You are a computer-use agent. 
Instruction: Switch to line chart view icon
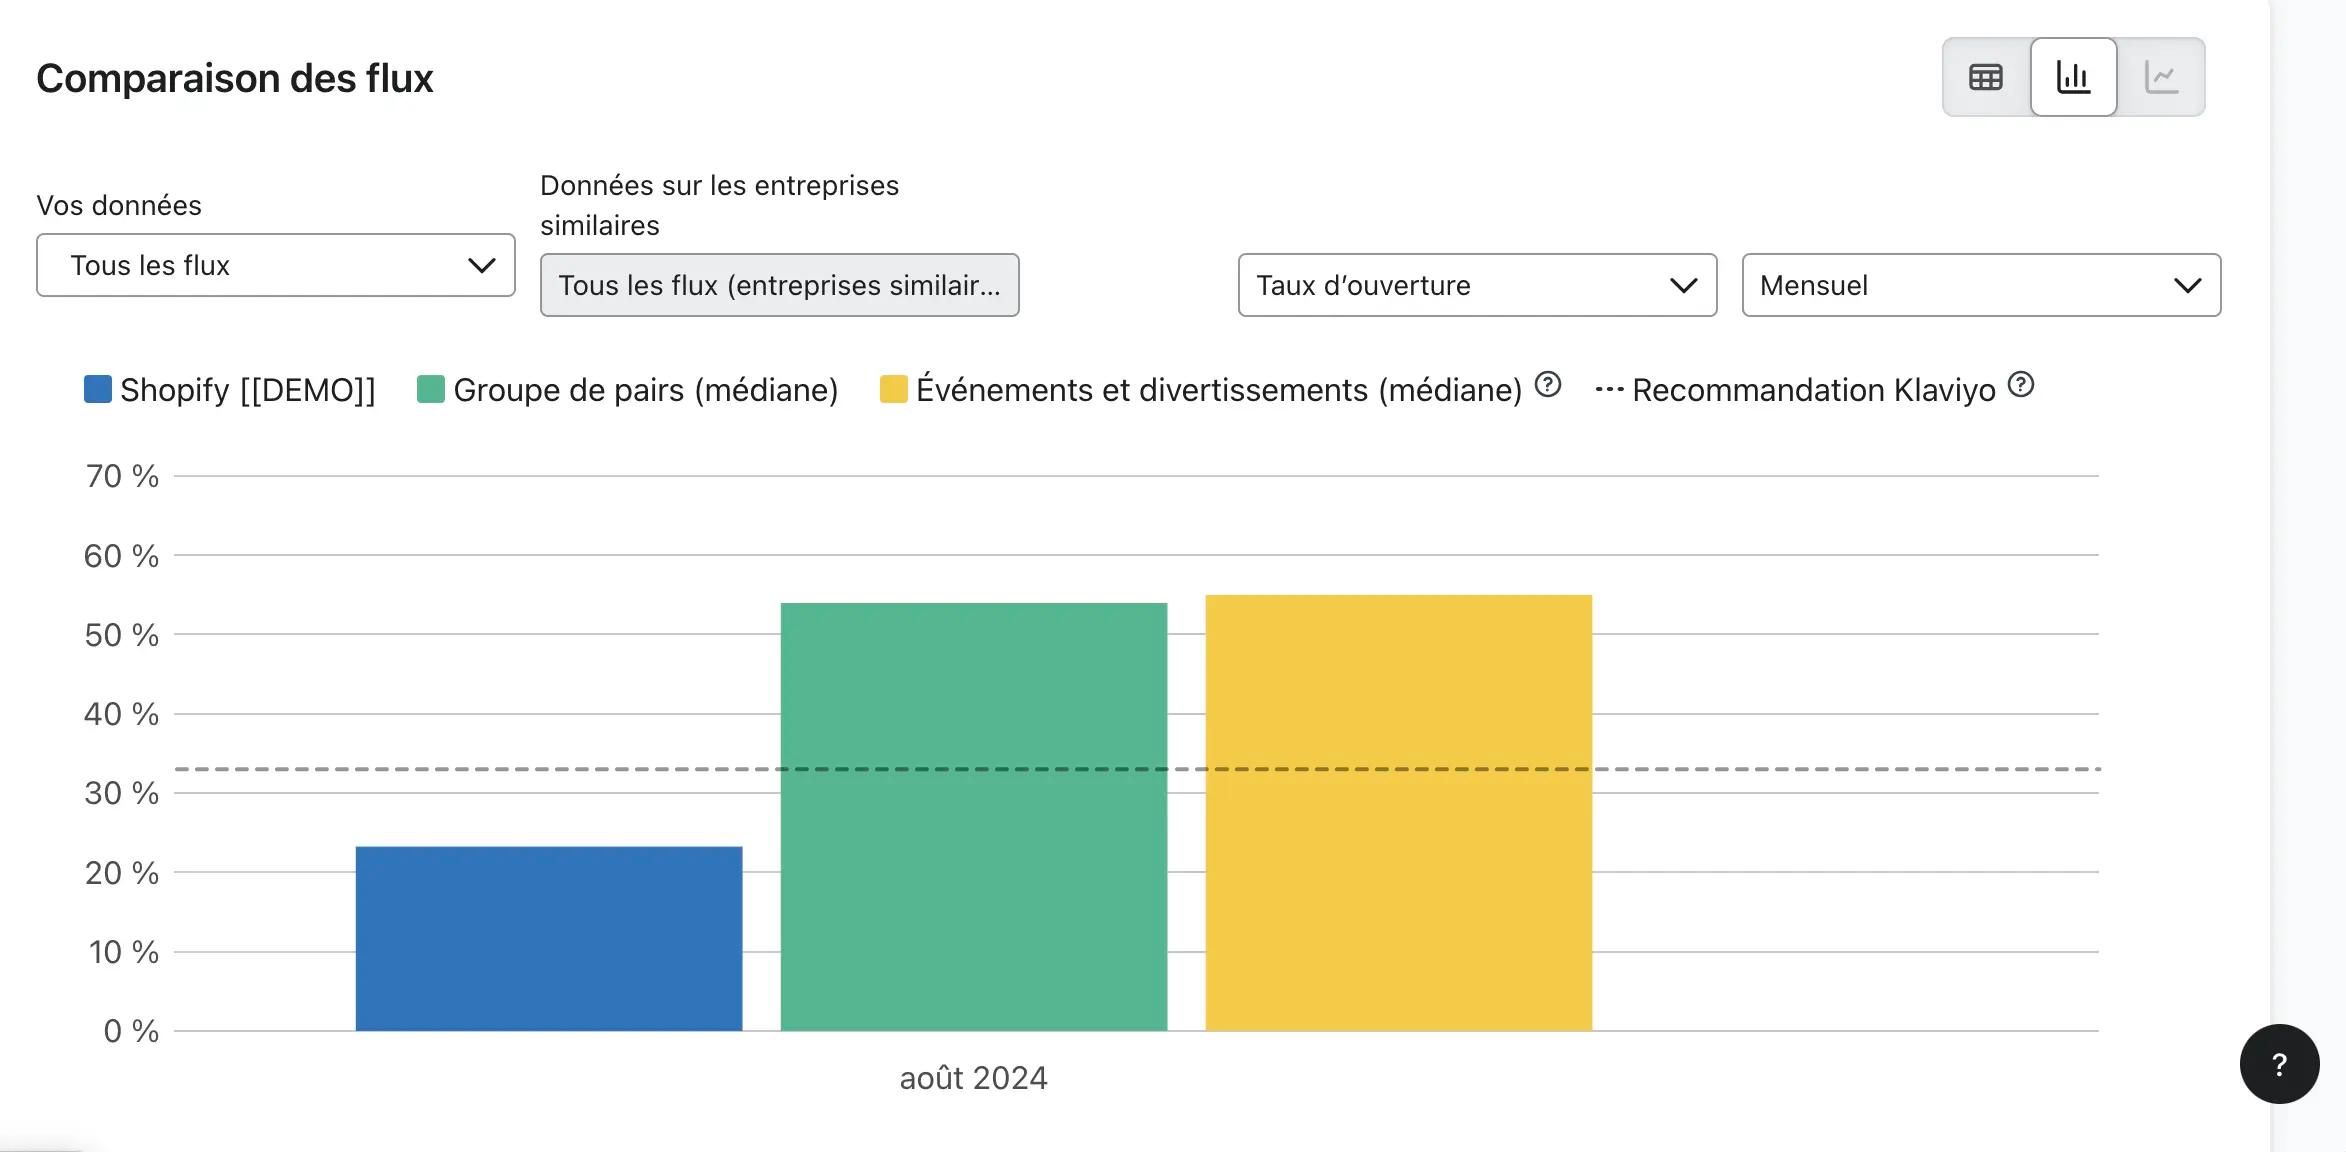(x=2161, y=77)
